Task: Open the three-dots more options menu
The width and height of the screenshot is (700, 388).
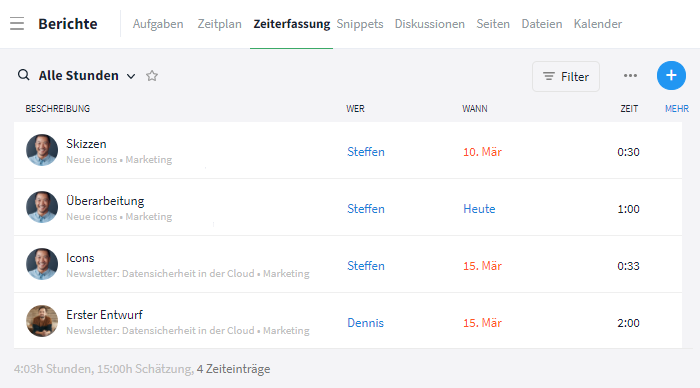Action: tap(630, 75)
